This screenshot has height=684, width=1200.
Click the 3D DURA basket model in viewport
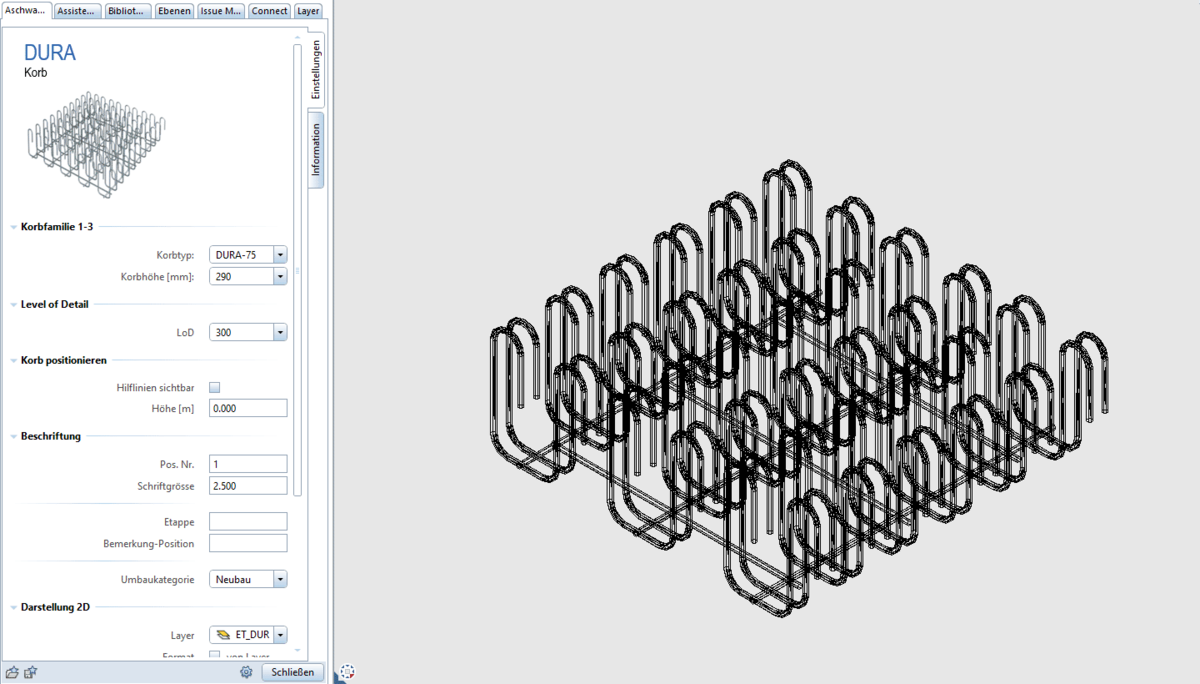pyautogui.click(x=798, y=388)
